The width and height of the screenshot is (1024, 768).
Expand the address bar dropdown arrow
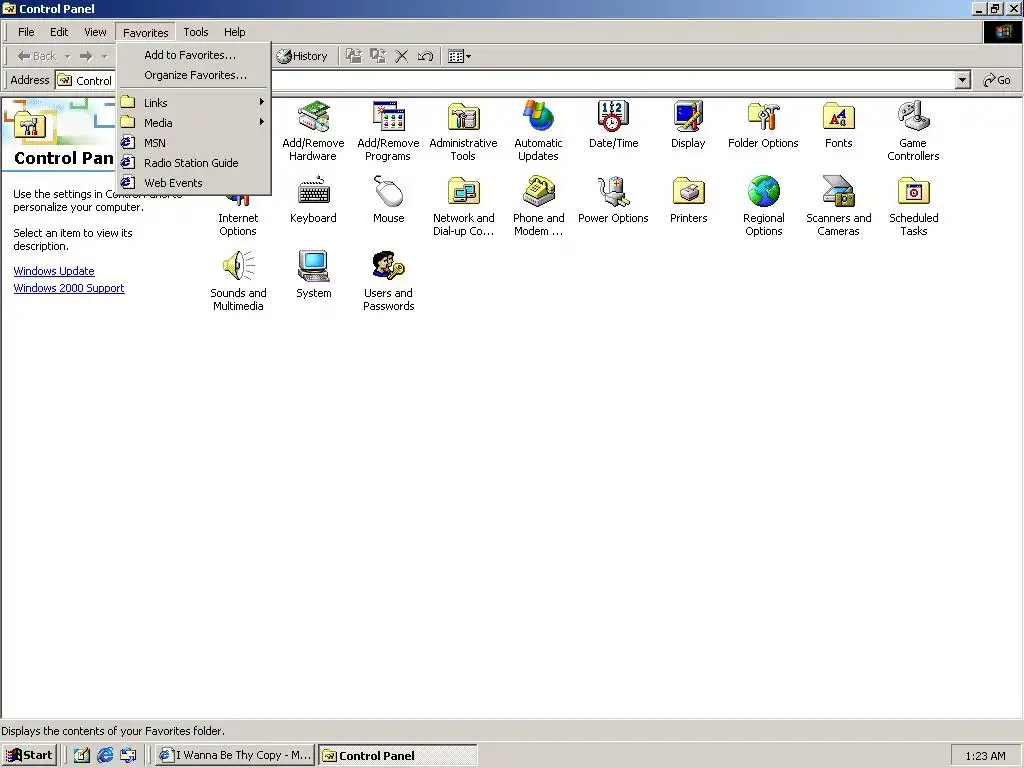coord(962,80)
